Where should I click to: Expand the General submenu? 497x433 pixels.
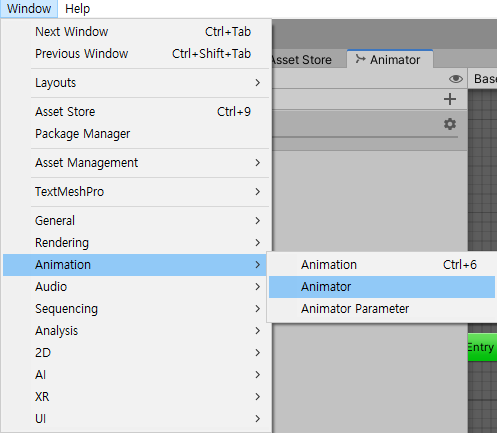click(136, 221)
